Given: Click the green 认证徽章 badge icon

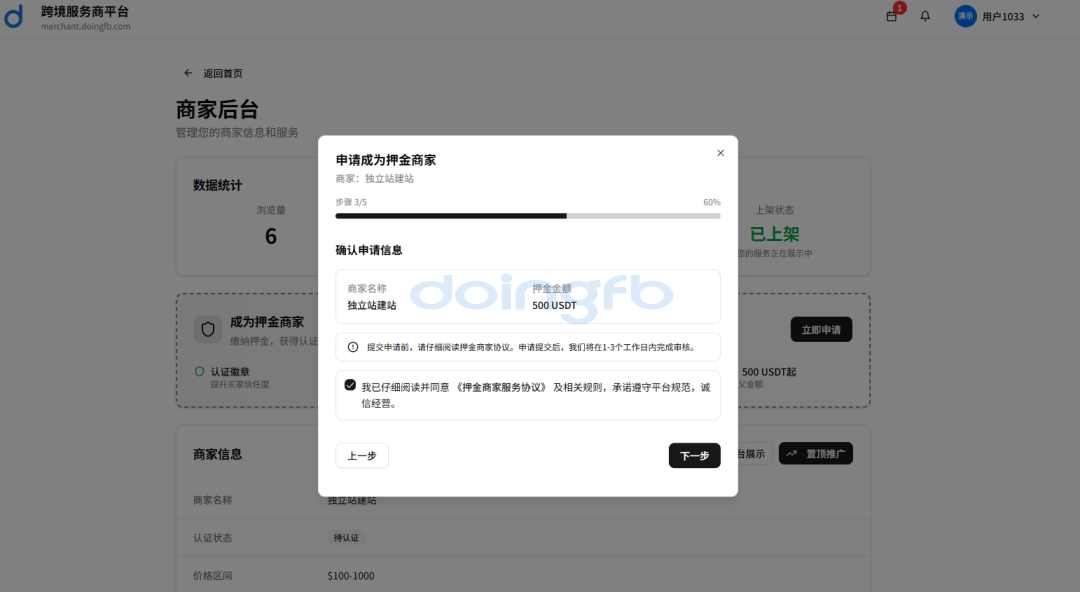Looking at the screenshot, I should pyautogui.click(x=199, y=372).
